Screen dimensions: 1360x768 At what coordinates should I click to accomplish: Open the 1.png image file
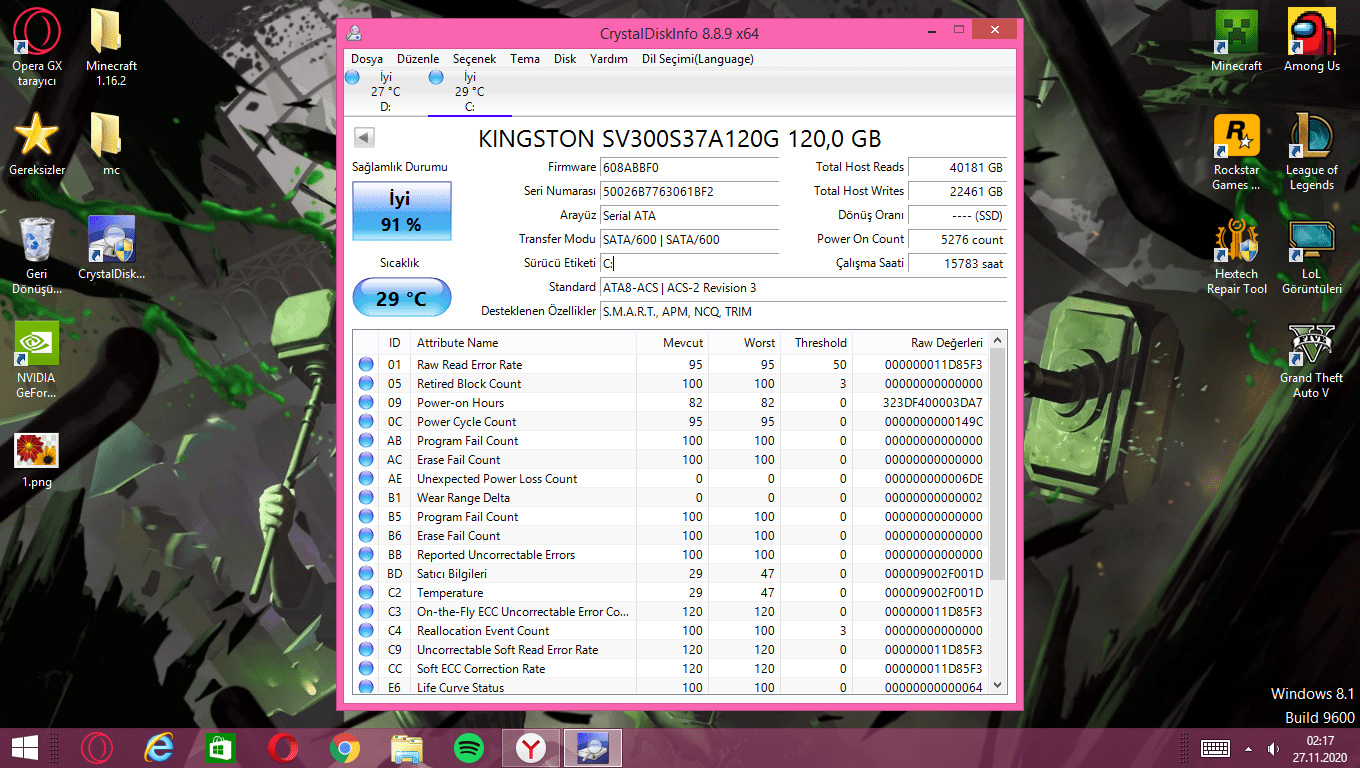pyautogui.click(x=37, y=460)
